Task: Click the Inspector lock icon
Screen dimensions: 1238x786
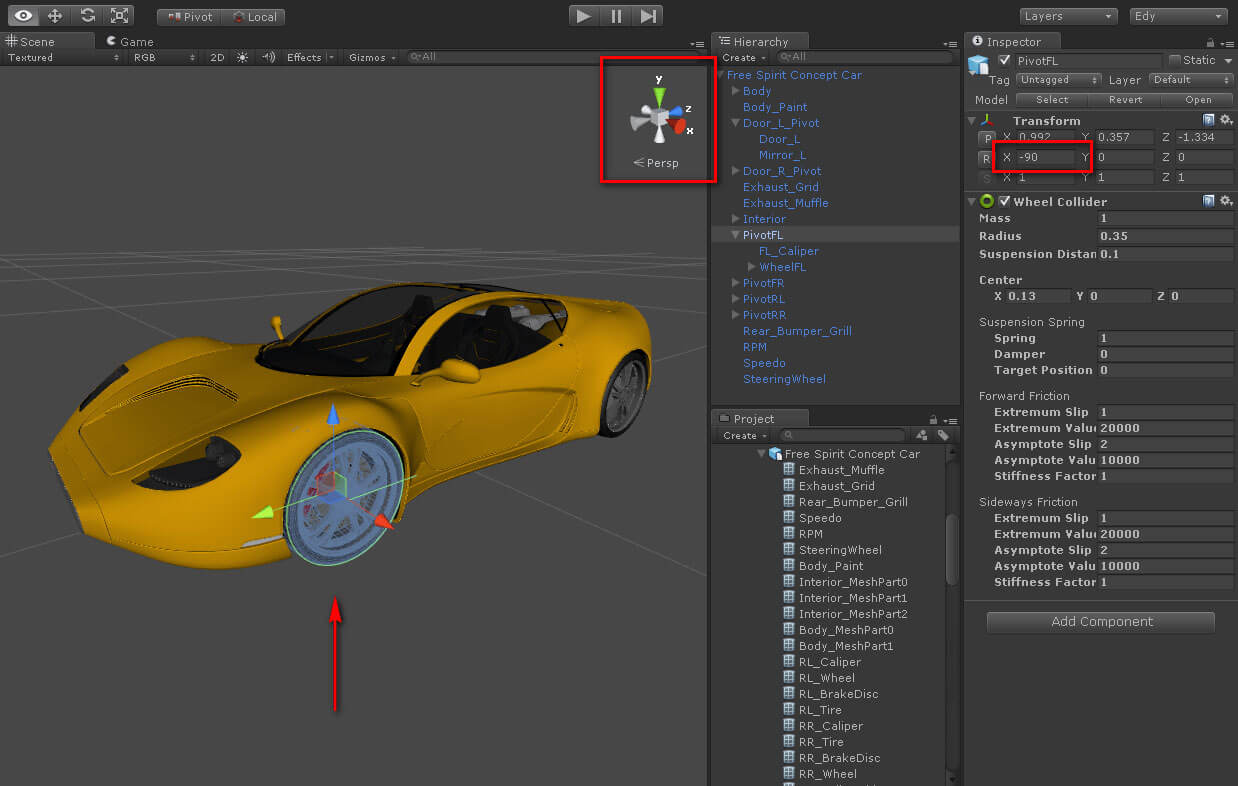Action: 1211,43
